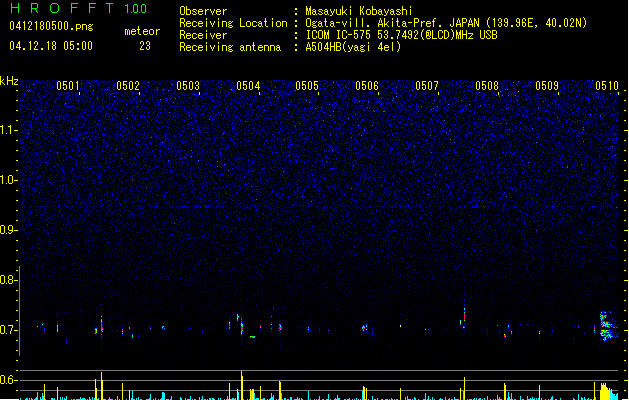Image resolution: width=629 pixels, height=400 pixels.
Task: Click the A504HB(yagi 4el) antenna text
Action: [x=353, y=47]
